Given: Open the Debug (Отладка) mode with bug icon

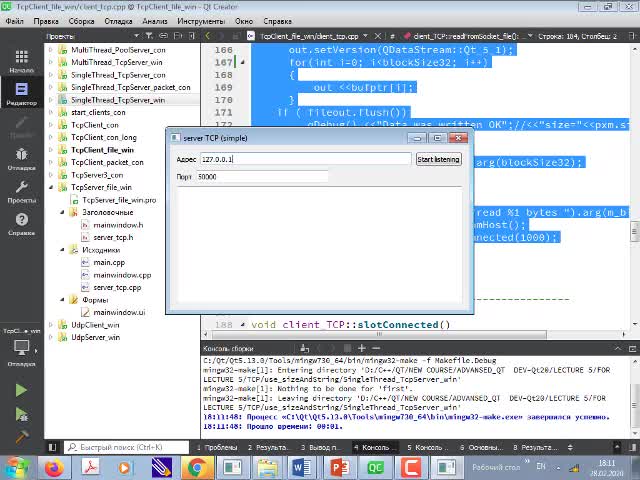Looking at the screenshot, I should tap(22, 158).
